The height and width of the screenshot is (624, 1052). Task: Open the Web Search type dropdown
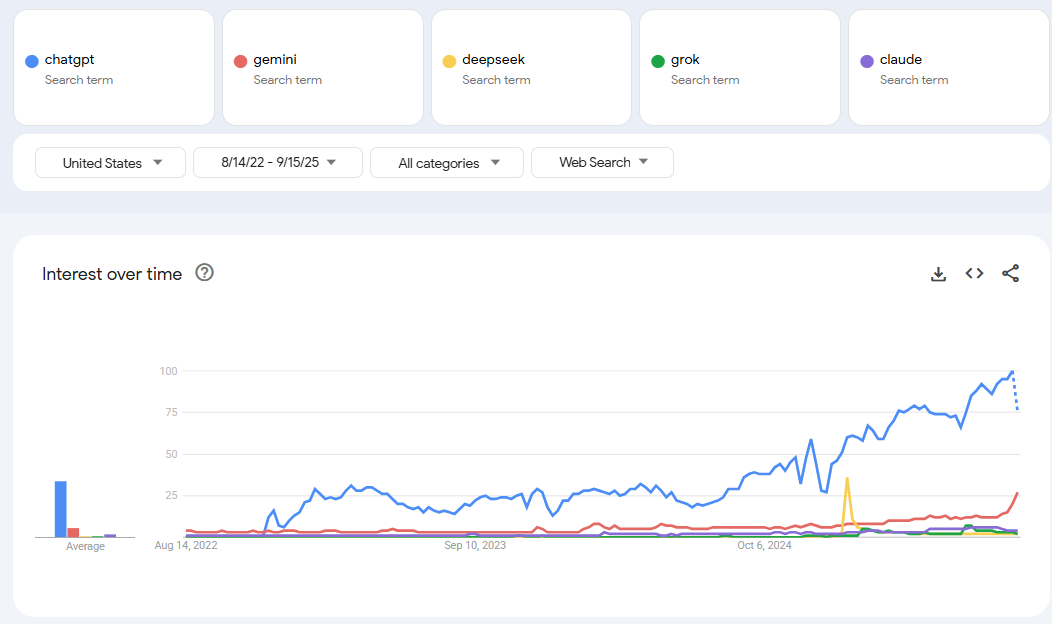tap(602, 162)
